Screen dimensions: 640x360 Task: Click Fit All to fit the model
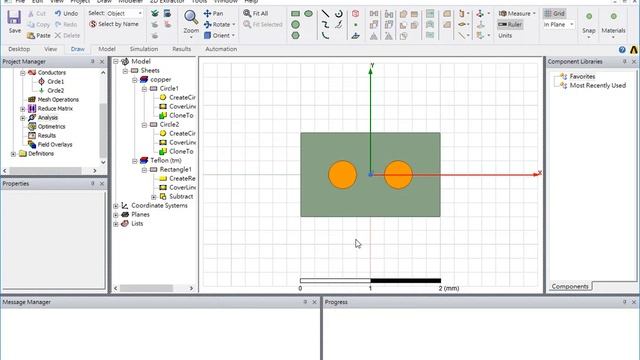[x=256, y=13]
